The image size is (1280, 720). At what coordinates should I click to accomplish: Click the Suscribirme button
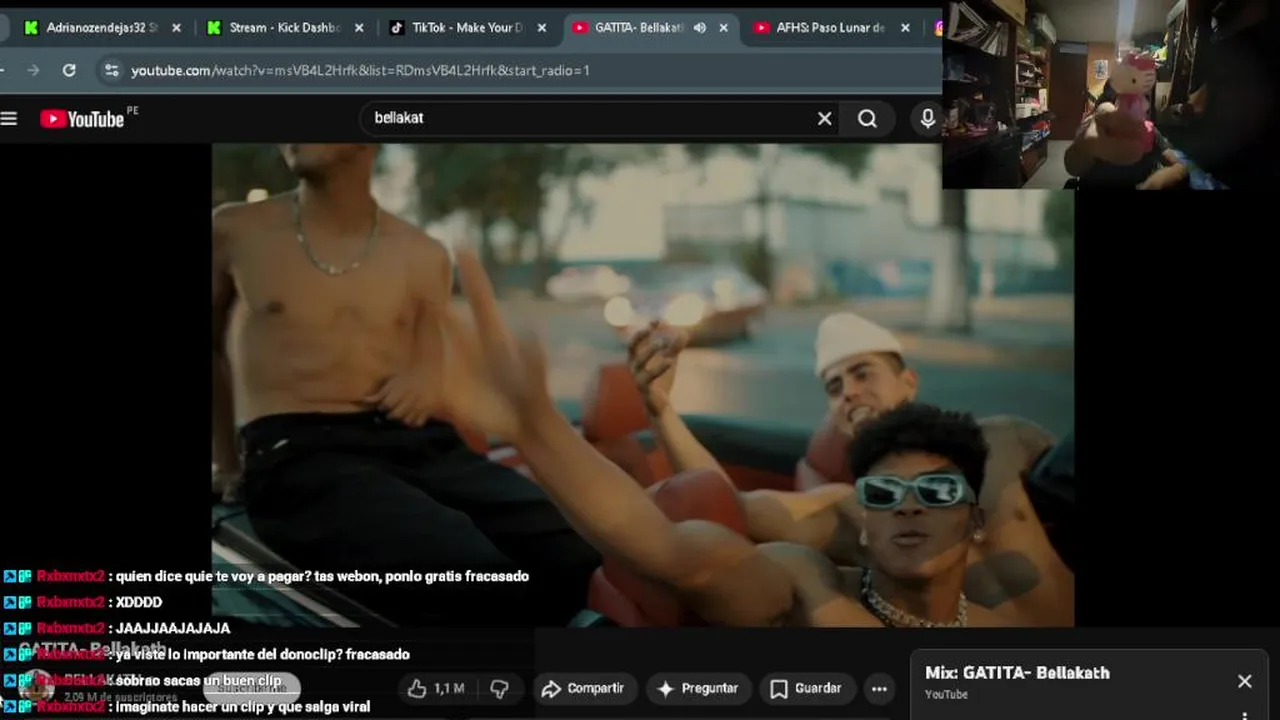pos(252,688)
